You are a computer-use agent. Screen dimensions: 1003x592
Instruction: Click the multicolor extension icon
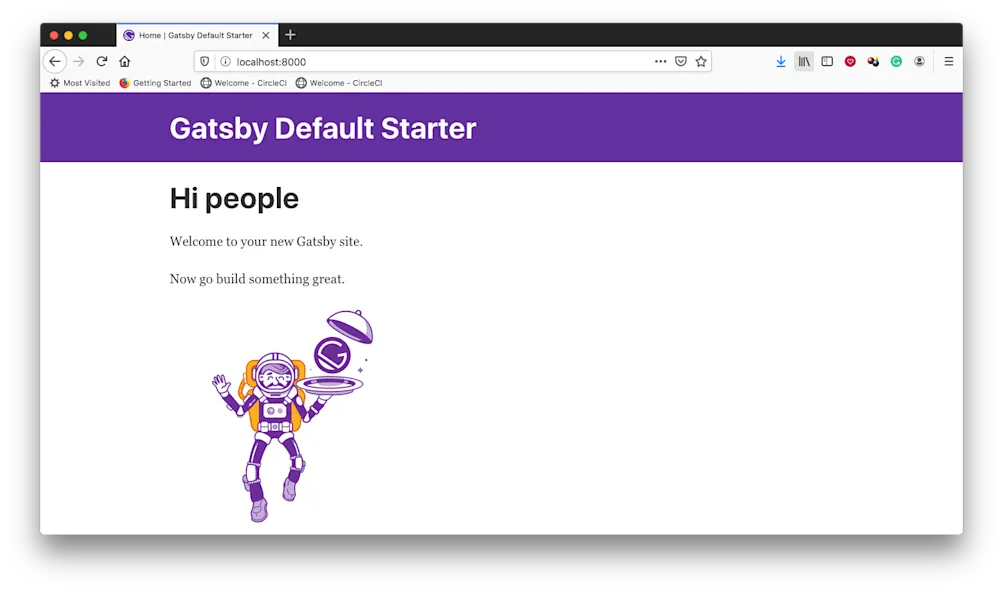(873, 61)
